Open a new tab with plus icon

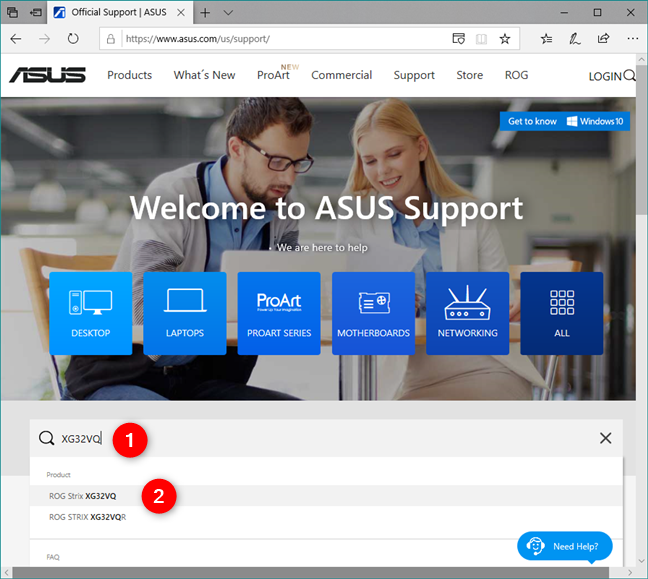(x=205, y=13)
